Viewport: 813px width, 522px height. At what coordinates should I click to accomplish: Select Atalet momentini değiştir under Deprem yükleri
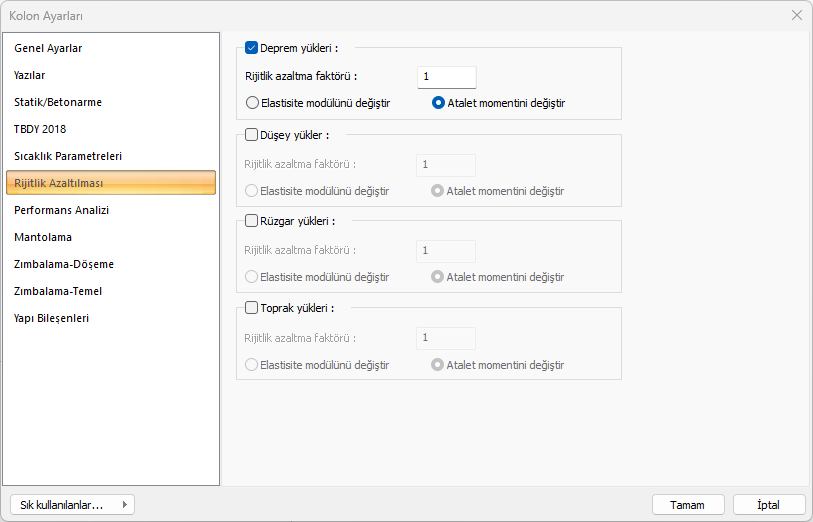[438, 102]
